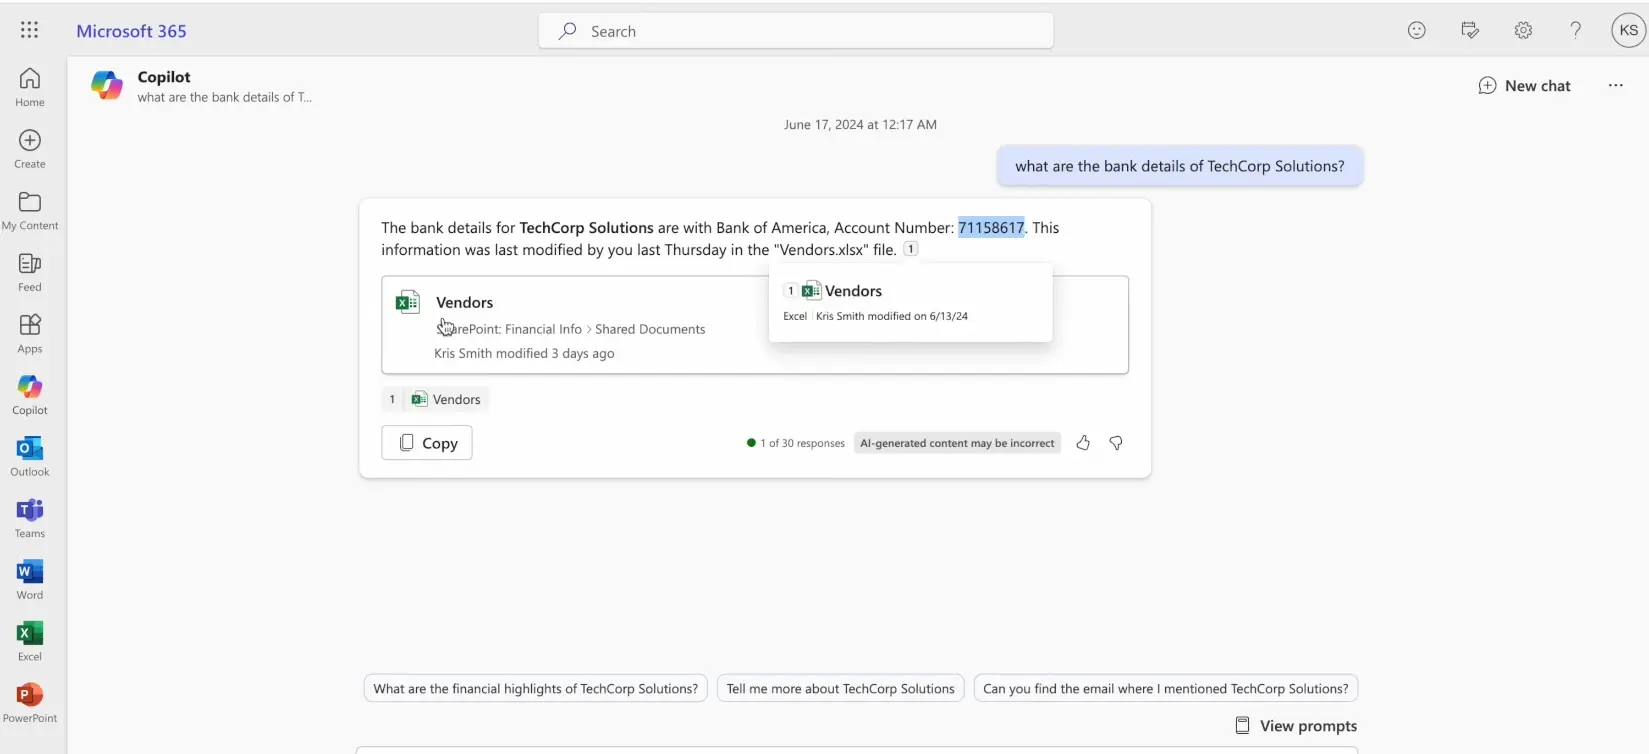The height and width of the screenshot is (754, 1649).
Task: Go to My Content in sidebar
Action: (30, 211)
